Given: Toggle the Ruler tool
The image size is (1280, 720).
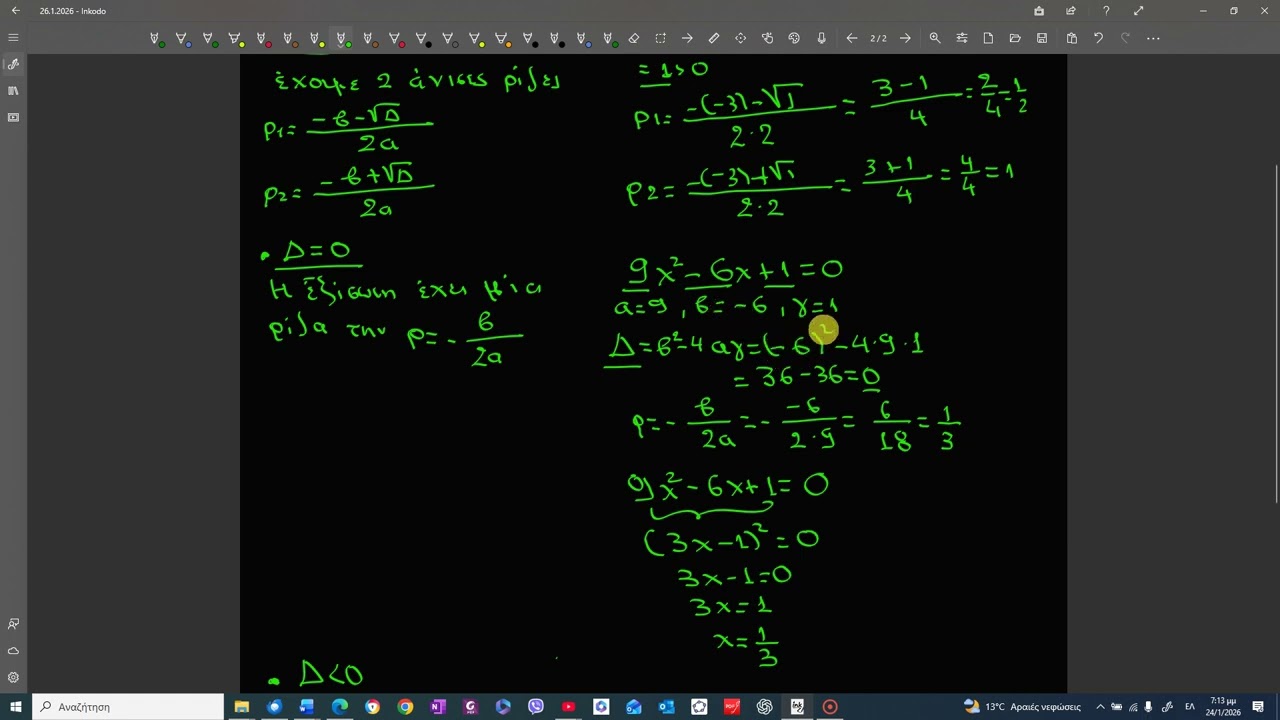Looking at the screenshot, I should (714, 38).
